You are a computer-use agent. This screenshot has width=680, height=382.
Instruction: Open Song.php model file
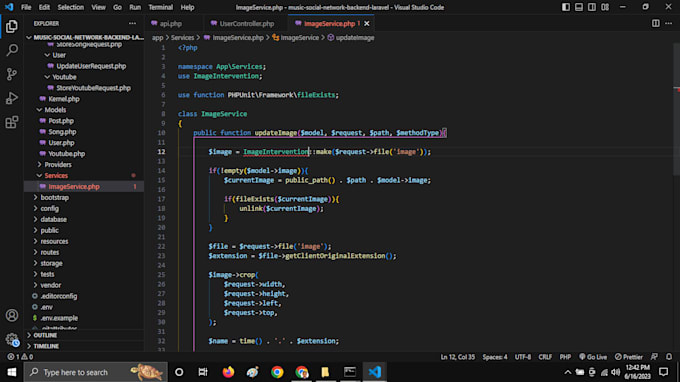pyautogui.click(x=62, y=132)
